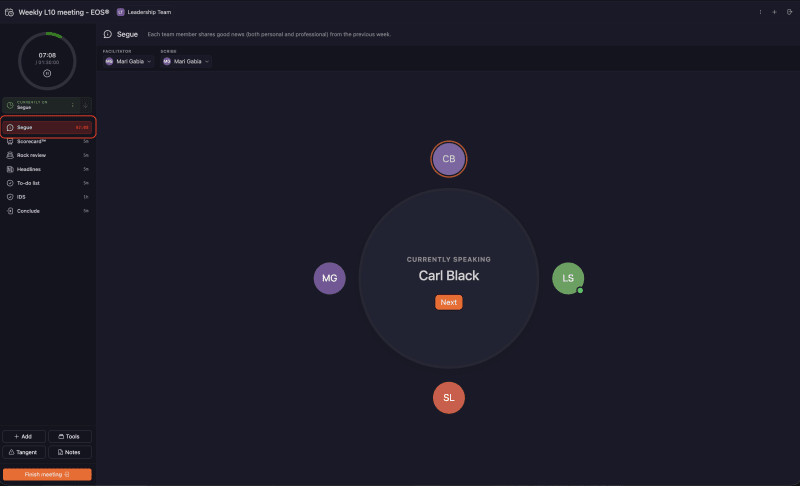800x486 pixels.
Task: Open the Notes button
Action: coord(69,452)
